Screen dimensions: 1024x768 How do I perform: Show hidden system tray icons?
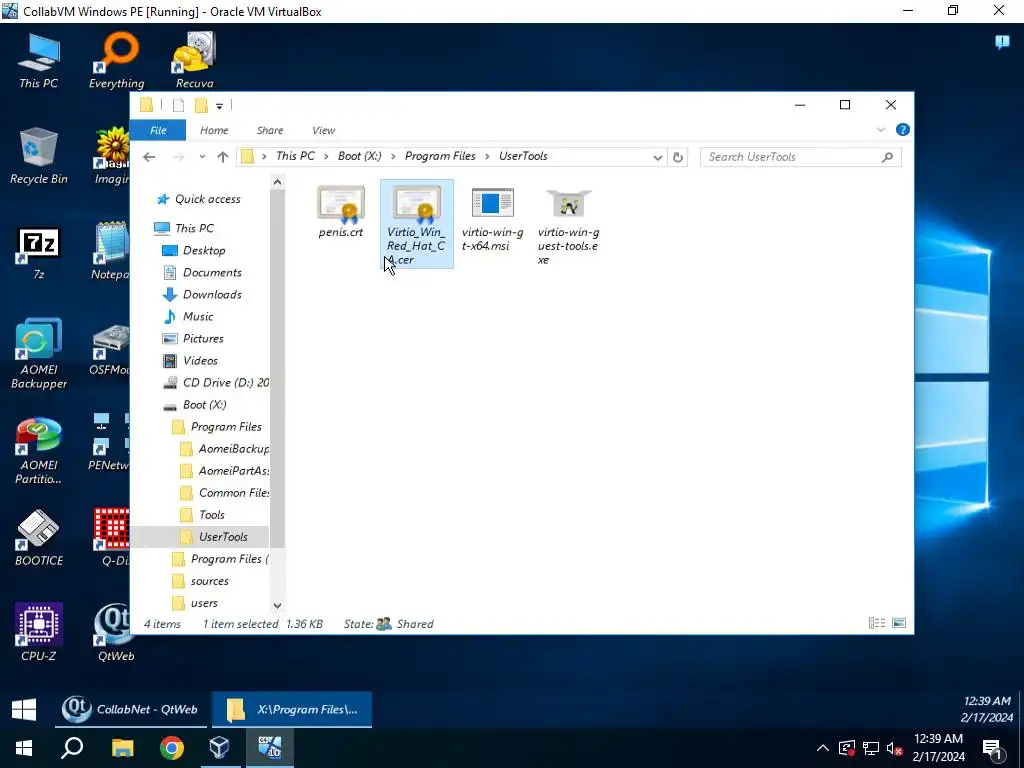tap(822, 748)
